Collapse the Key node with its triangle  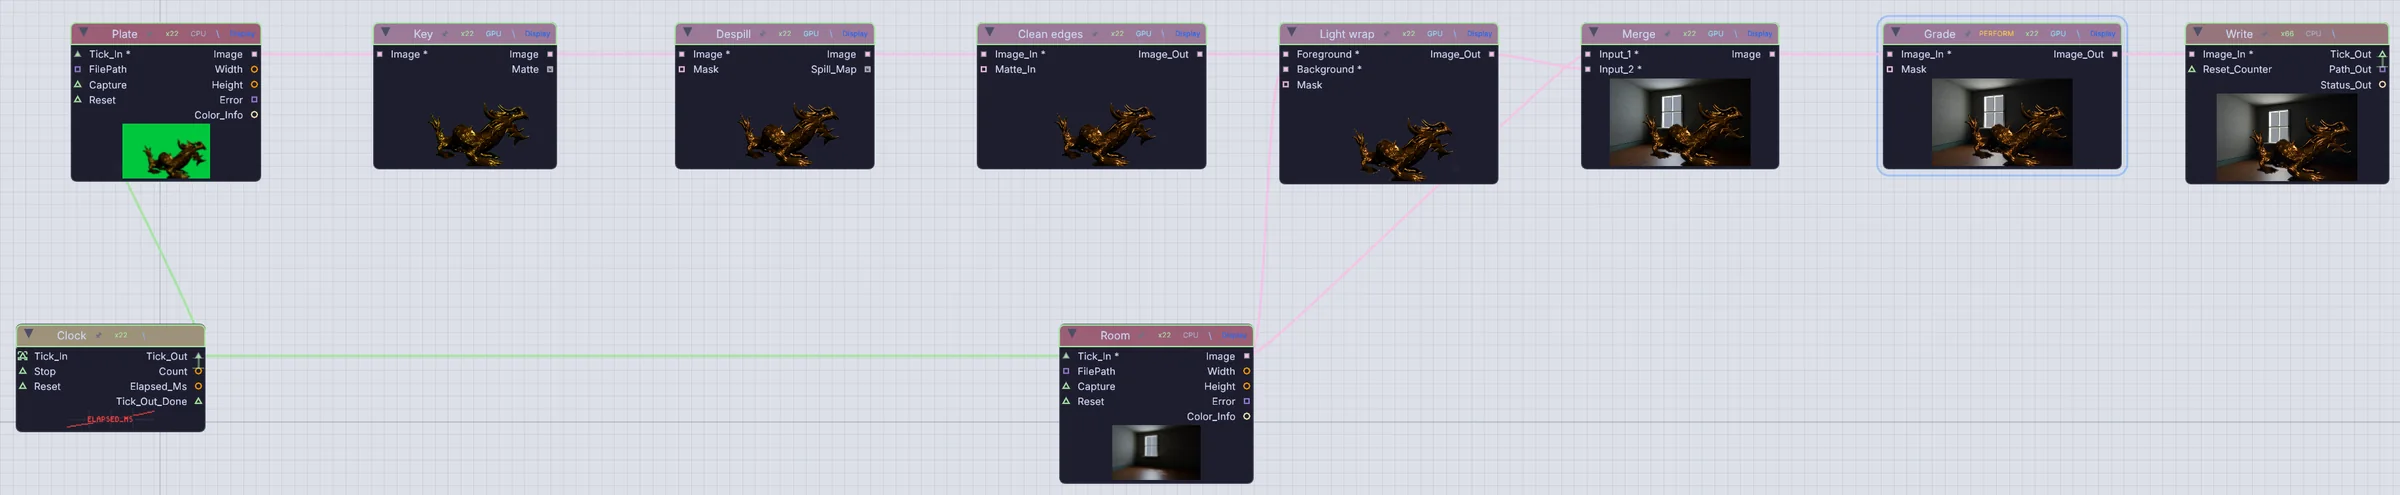pos(386,33)
